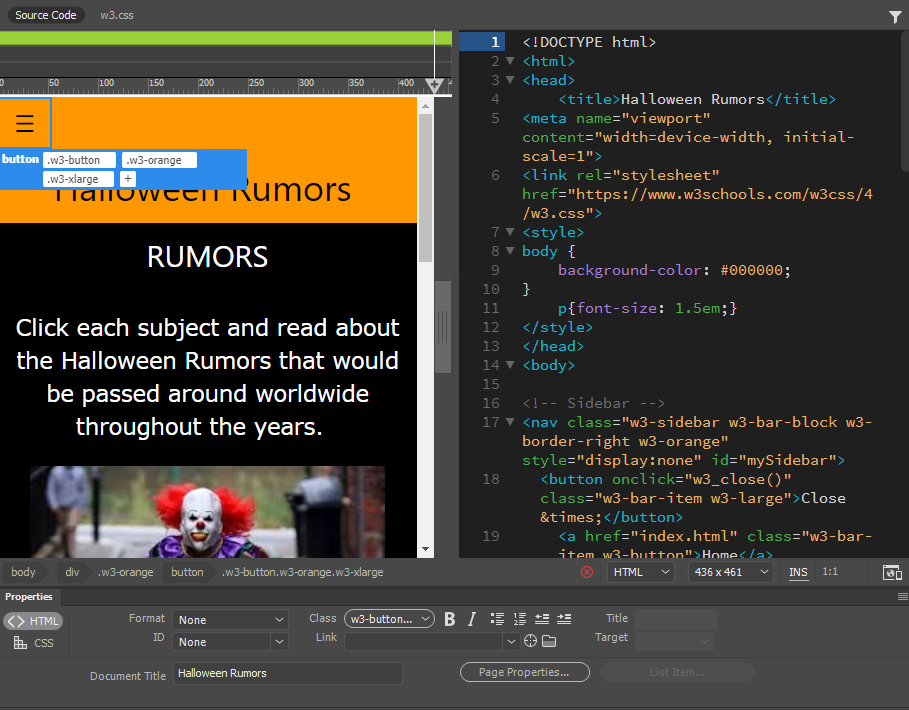Open the Format dropdown
The height and width of the screenshot is (710, 909).
point(230,620)
